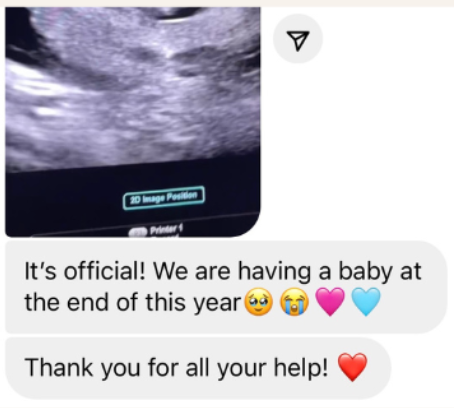Click the pleading face emoji
Image resolution: width=454 pixels, height=408 pixels.
pos(259,302)
